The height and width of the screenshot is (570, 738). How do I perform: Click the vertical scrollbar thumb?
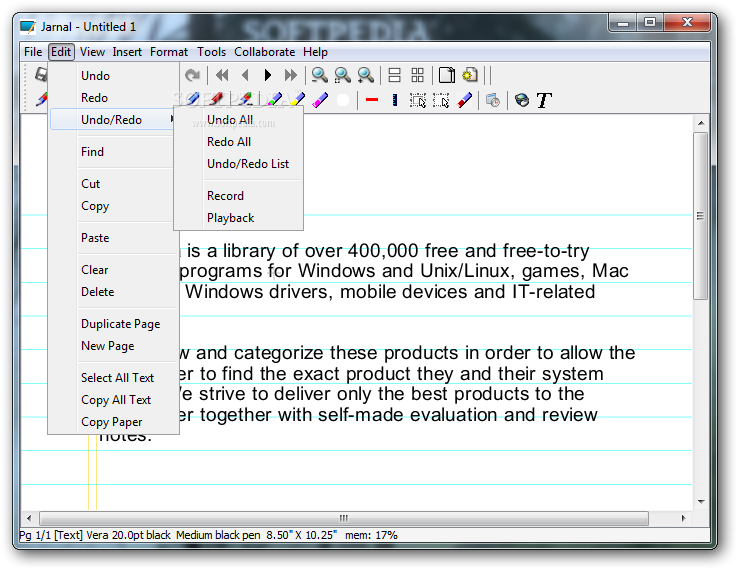coord(700,216)
